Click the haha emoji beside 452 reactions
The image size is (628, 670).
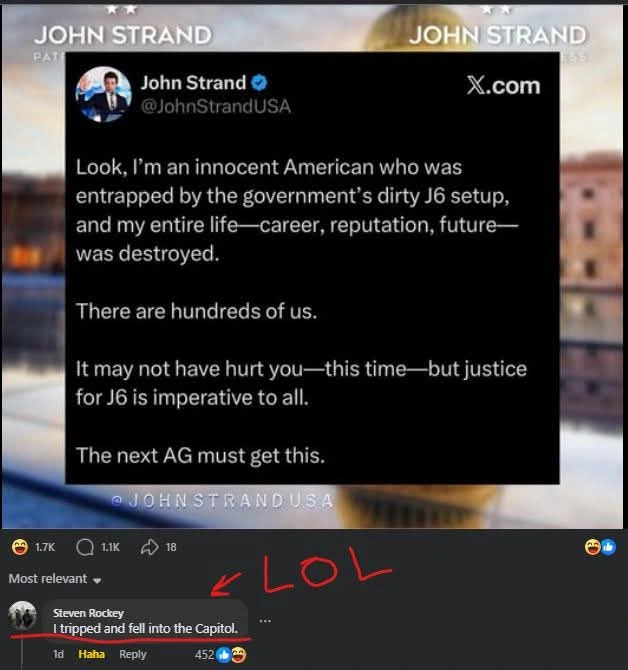[x=239, y=655]
